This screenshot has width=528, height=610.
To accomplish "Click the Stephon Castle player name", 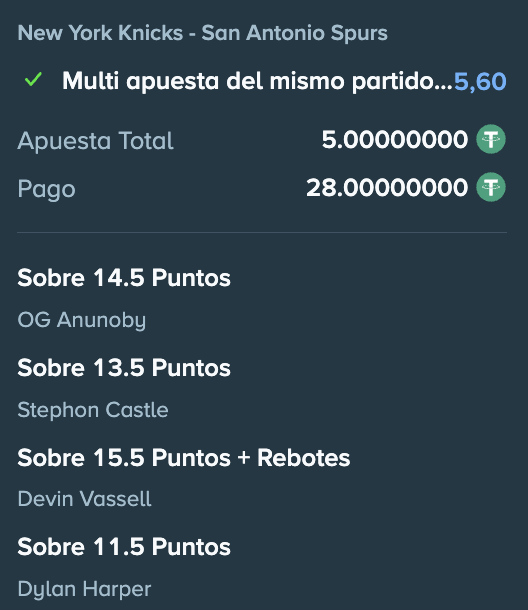I will point(93,410).
